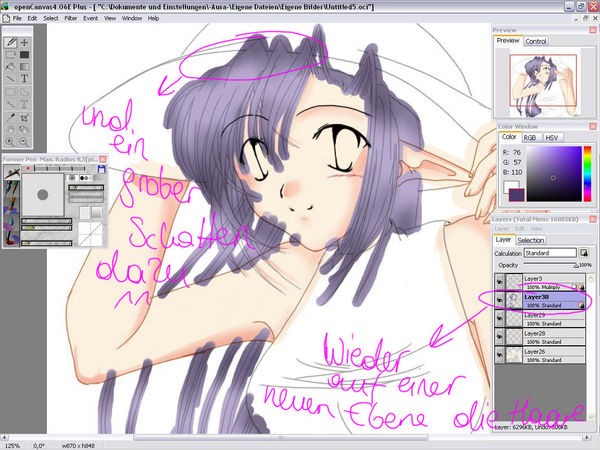Viewport: 600px width, 450px height.
Task: Hide Layer3 using its eye icon
Action: (501, 282)
